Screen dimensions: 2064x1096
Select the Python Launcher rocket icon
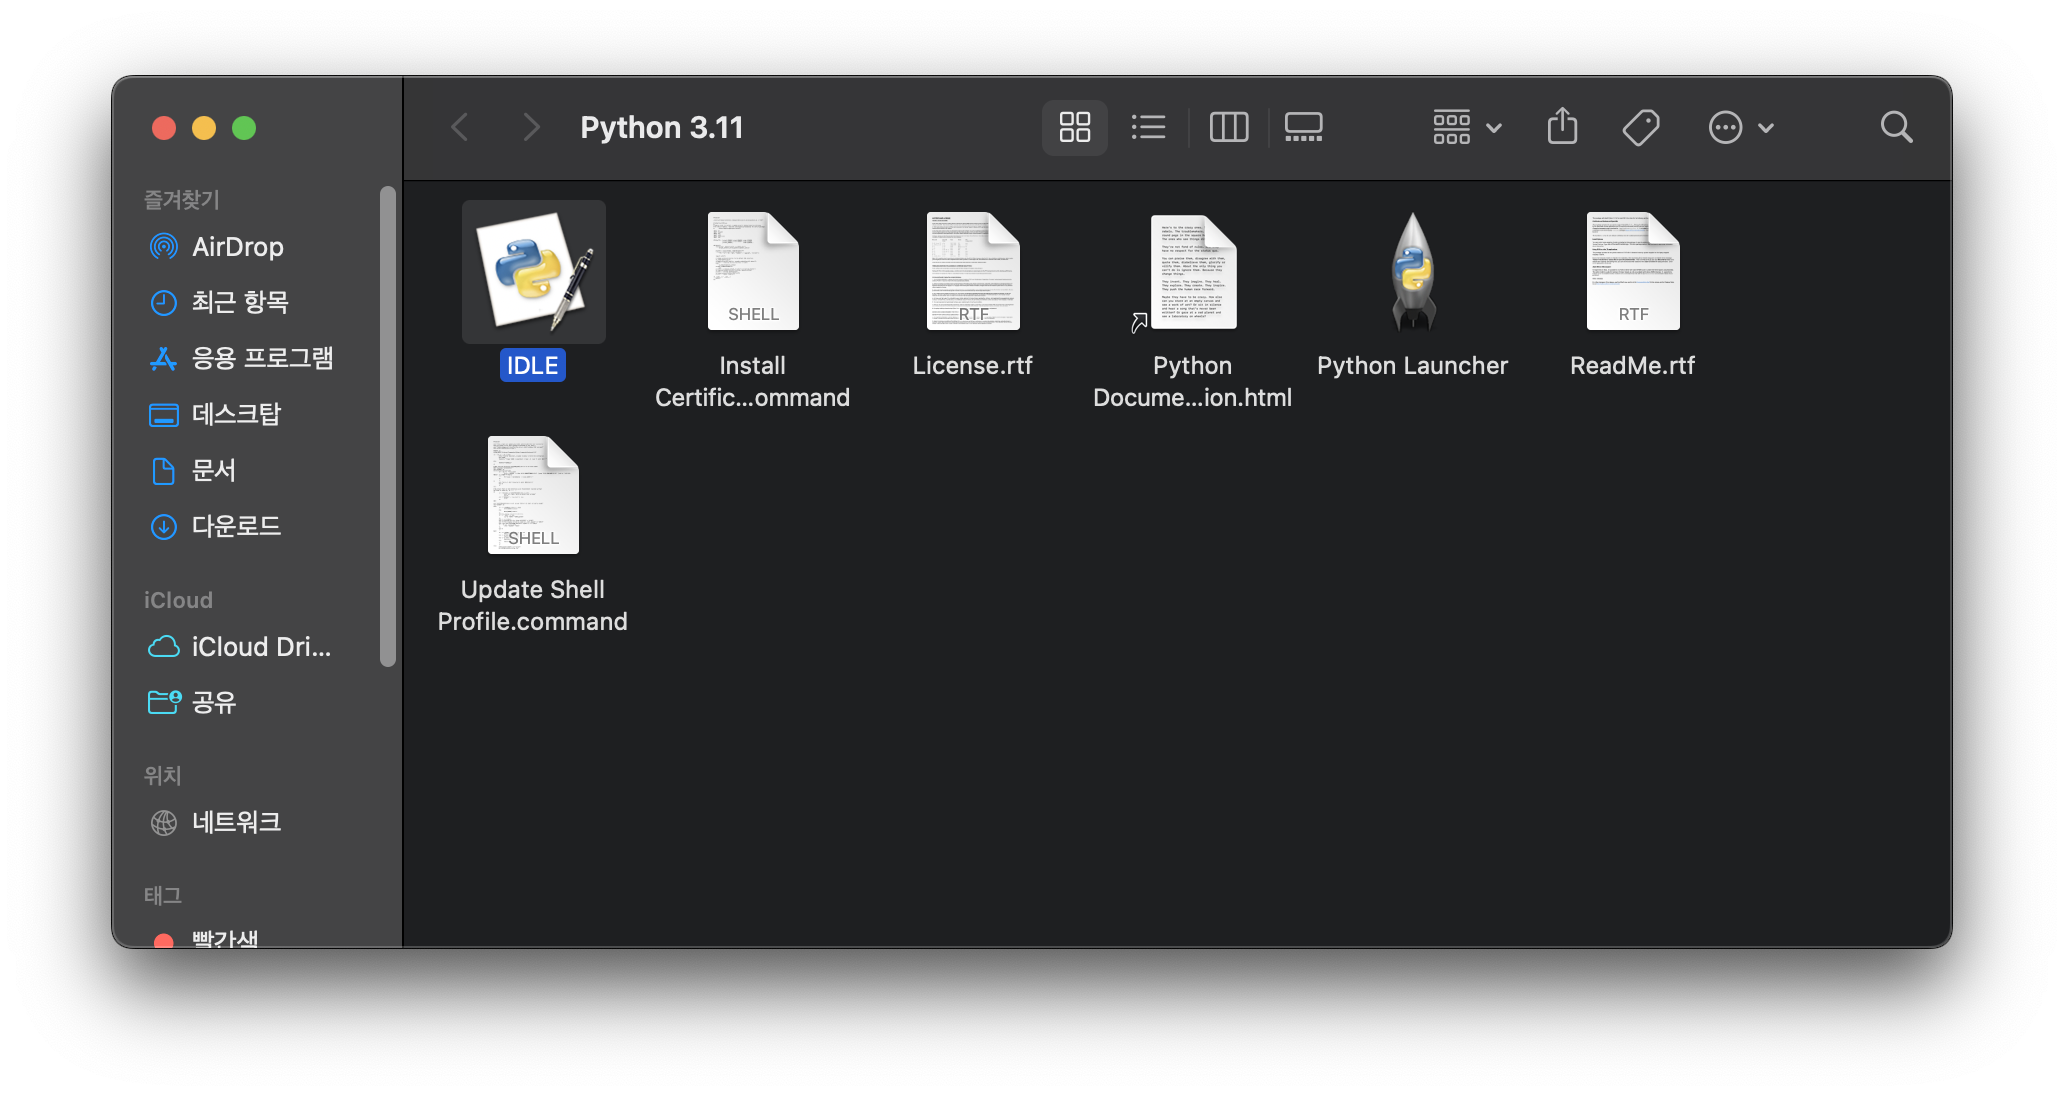(1412, 272)
